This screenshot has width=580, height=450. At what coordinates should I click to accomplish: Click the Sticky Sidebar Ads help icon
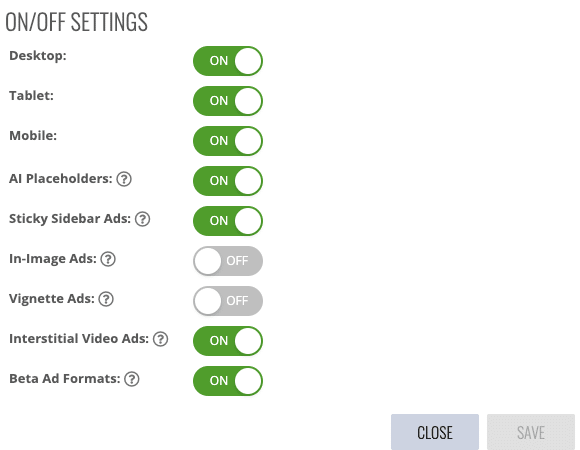142,219
